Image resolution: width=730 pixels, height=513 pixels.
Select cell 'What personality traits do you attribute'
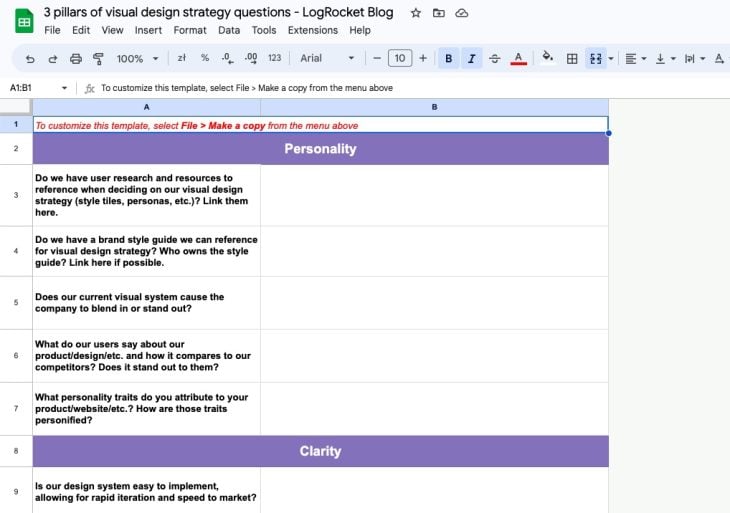point(147,409)
